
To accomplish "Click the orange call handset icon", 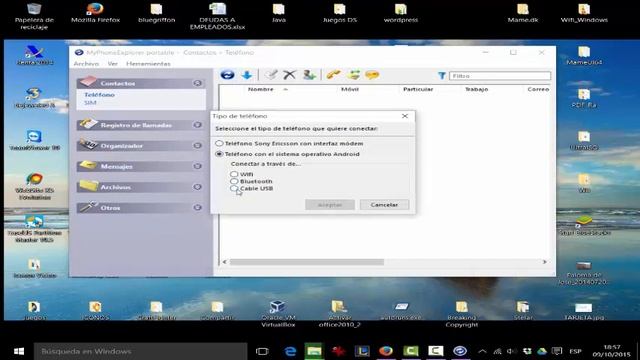I will pyautogui.click(x=333, y=75).
